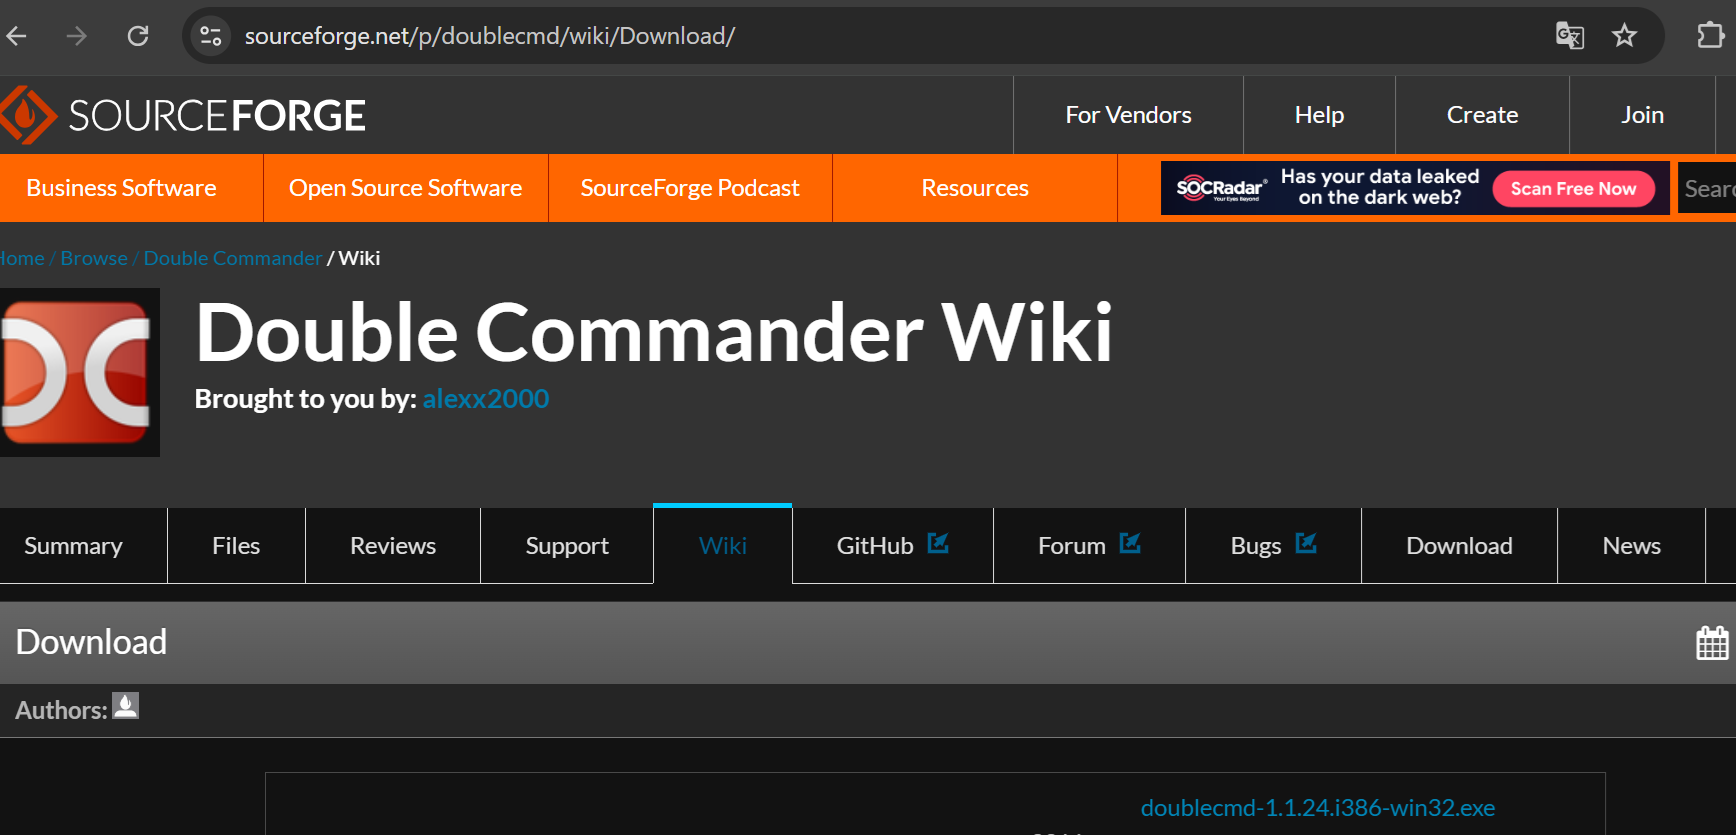Click the Download page title text

[91, 642]
